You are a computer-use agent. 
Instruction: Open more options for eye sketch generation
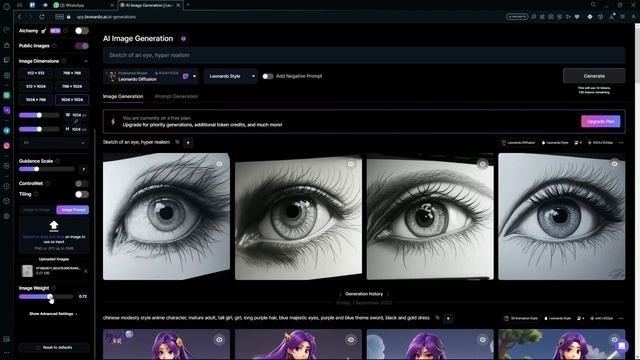tap(621, 143)
